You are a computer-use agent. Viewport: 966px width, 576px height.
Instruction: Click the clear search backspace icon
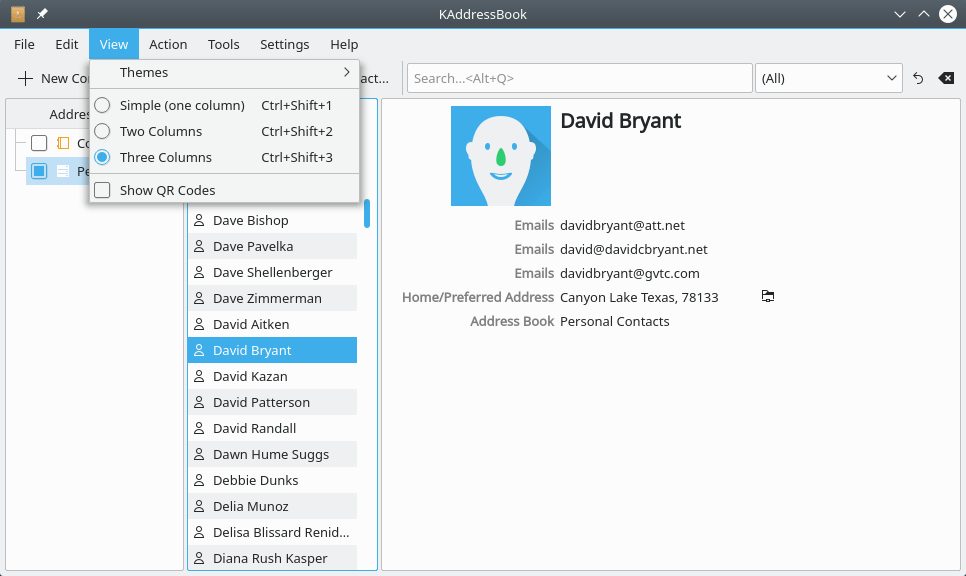(x=946, y=78)
